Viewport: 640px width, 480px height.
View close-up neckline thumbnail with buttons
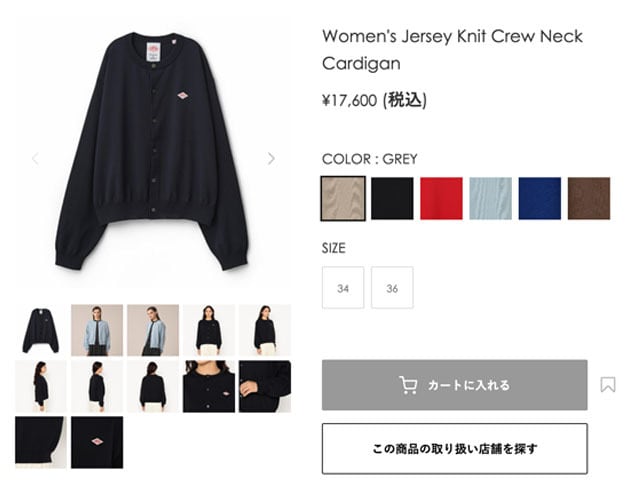(209, 386)
